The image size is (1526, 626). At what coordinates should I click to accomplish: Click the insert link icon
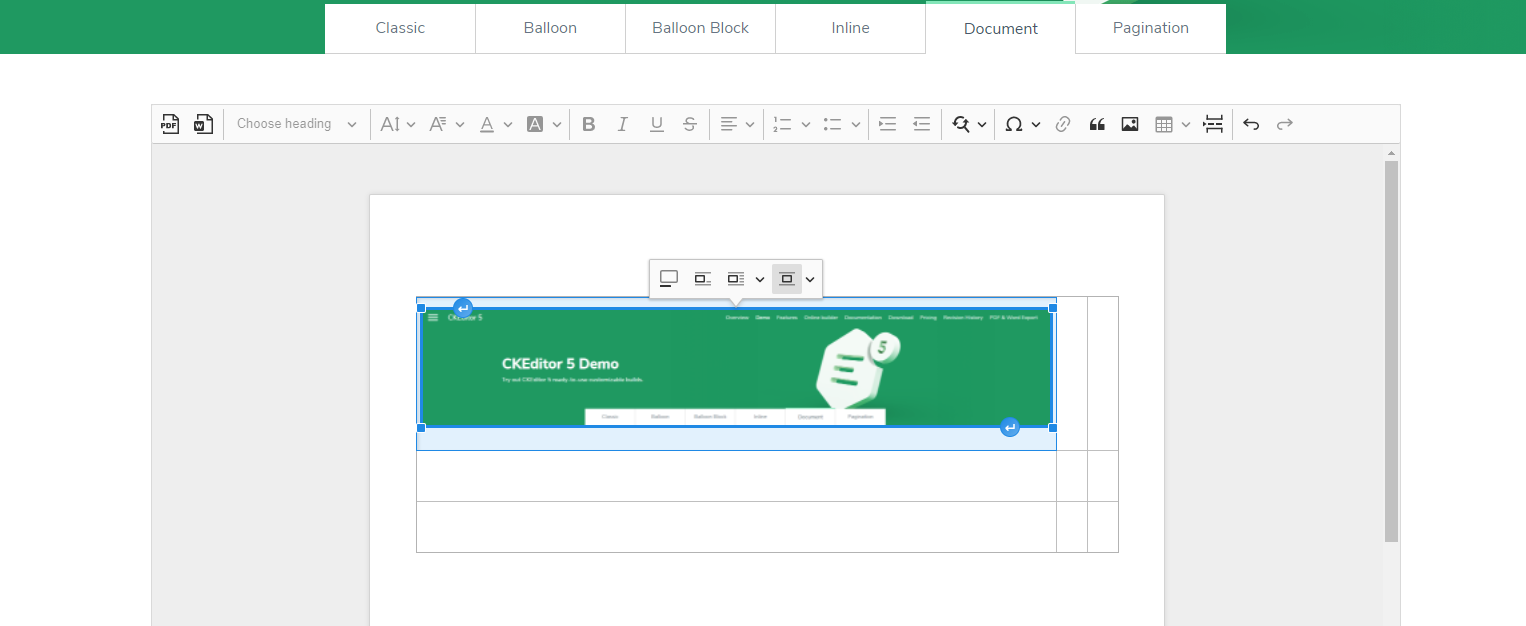click(1063, 124)
